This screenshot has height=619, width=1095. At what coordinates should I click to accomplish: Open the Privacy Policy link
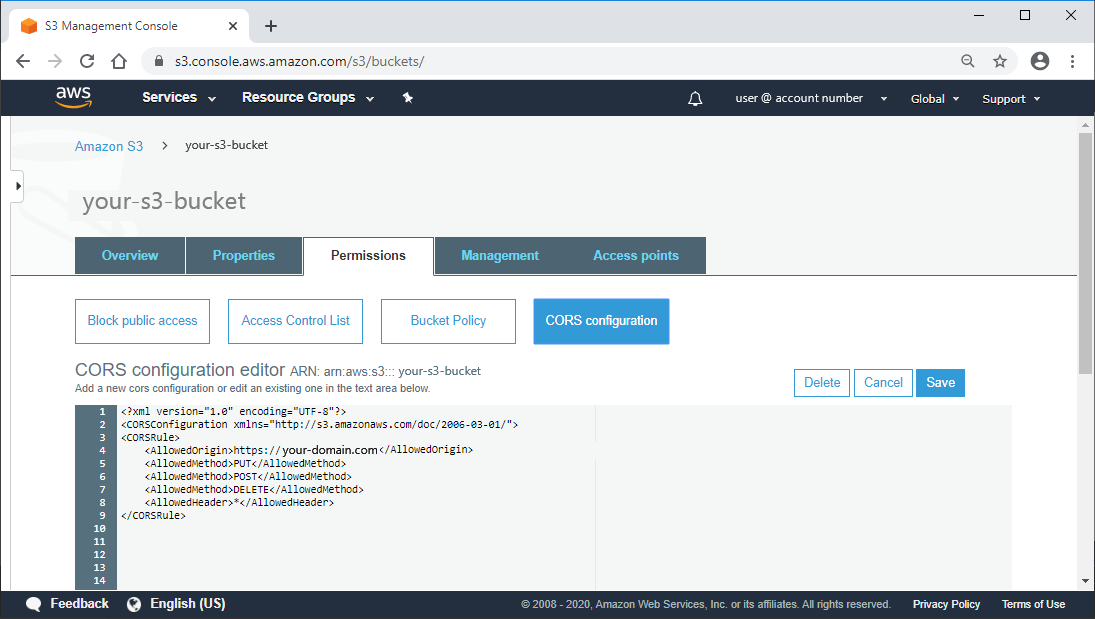pyautogui.click(x=946, y=604)
